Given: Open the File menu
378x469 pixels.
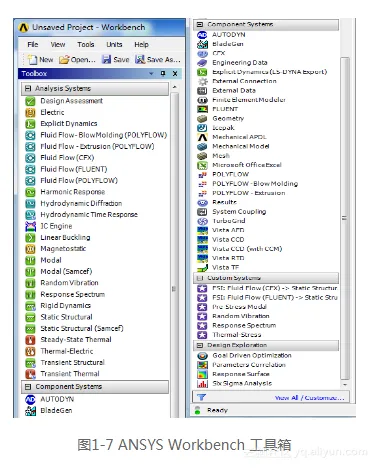Looking at the screenshot, I should pyautogui.click(x=33, y=44).
